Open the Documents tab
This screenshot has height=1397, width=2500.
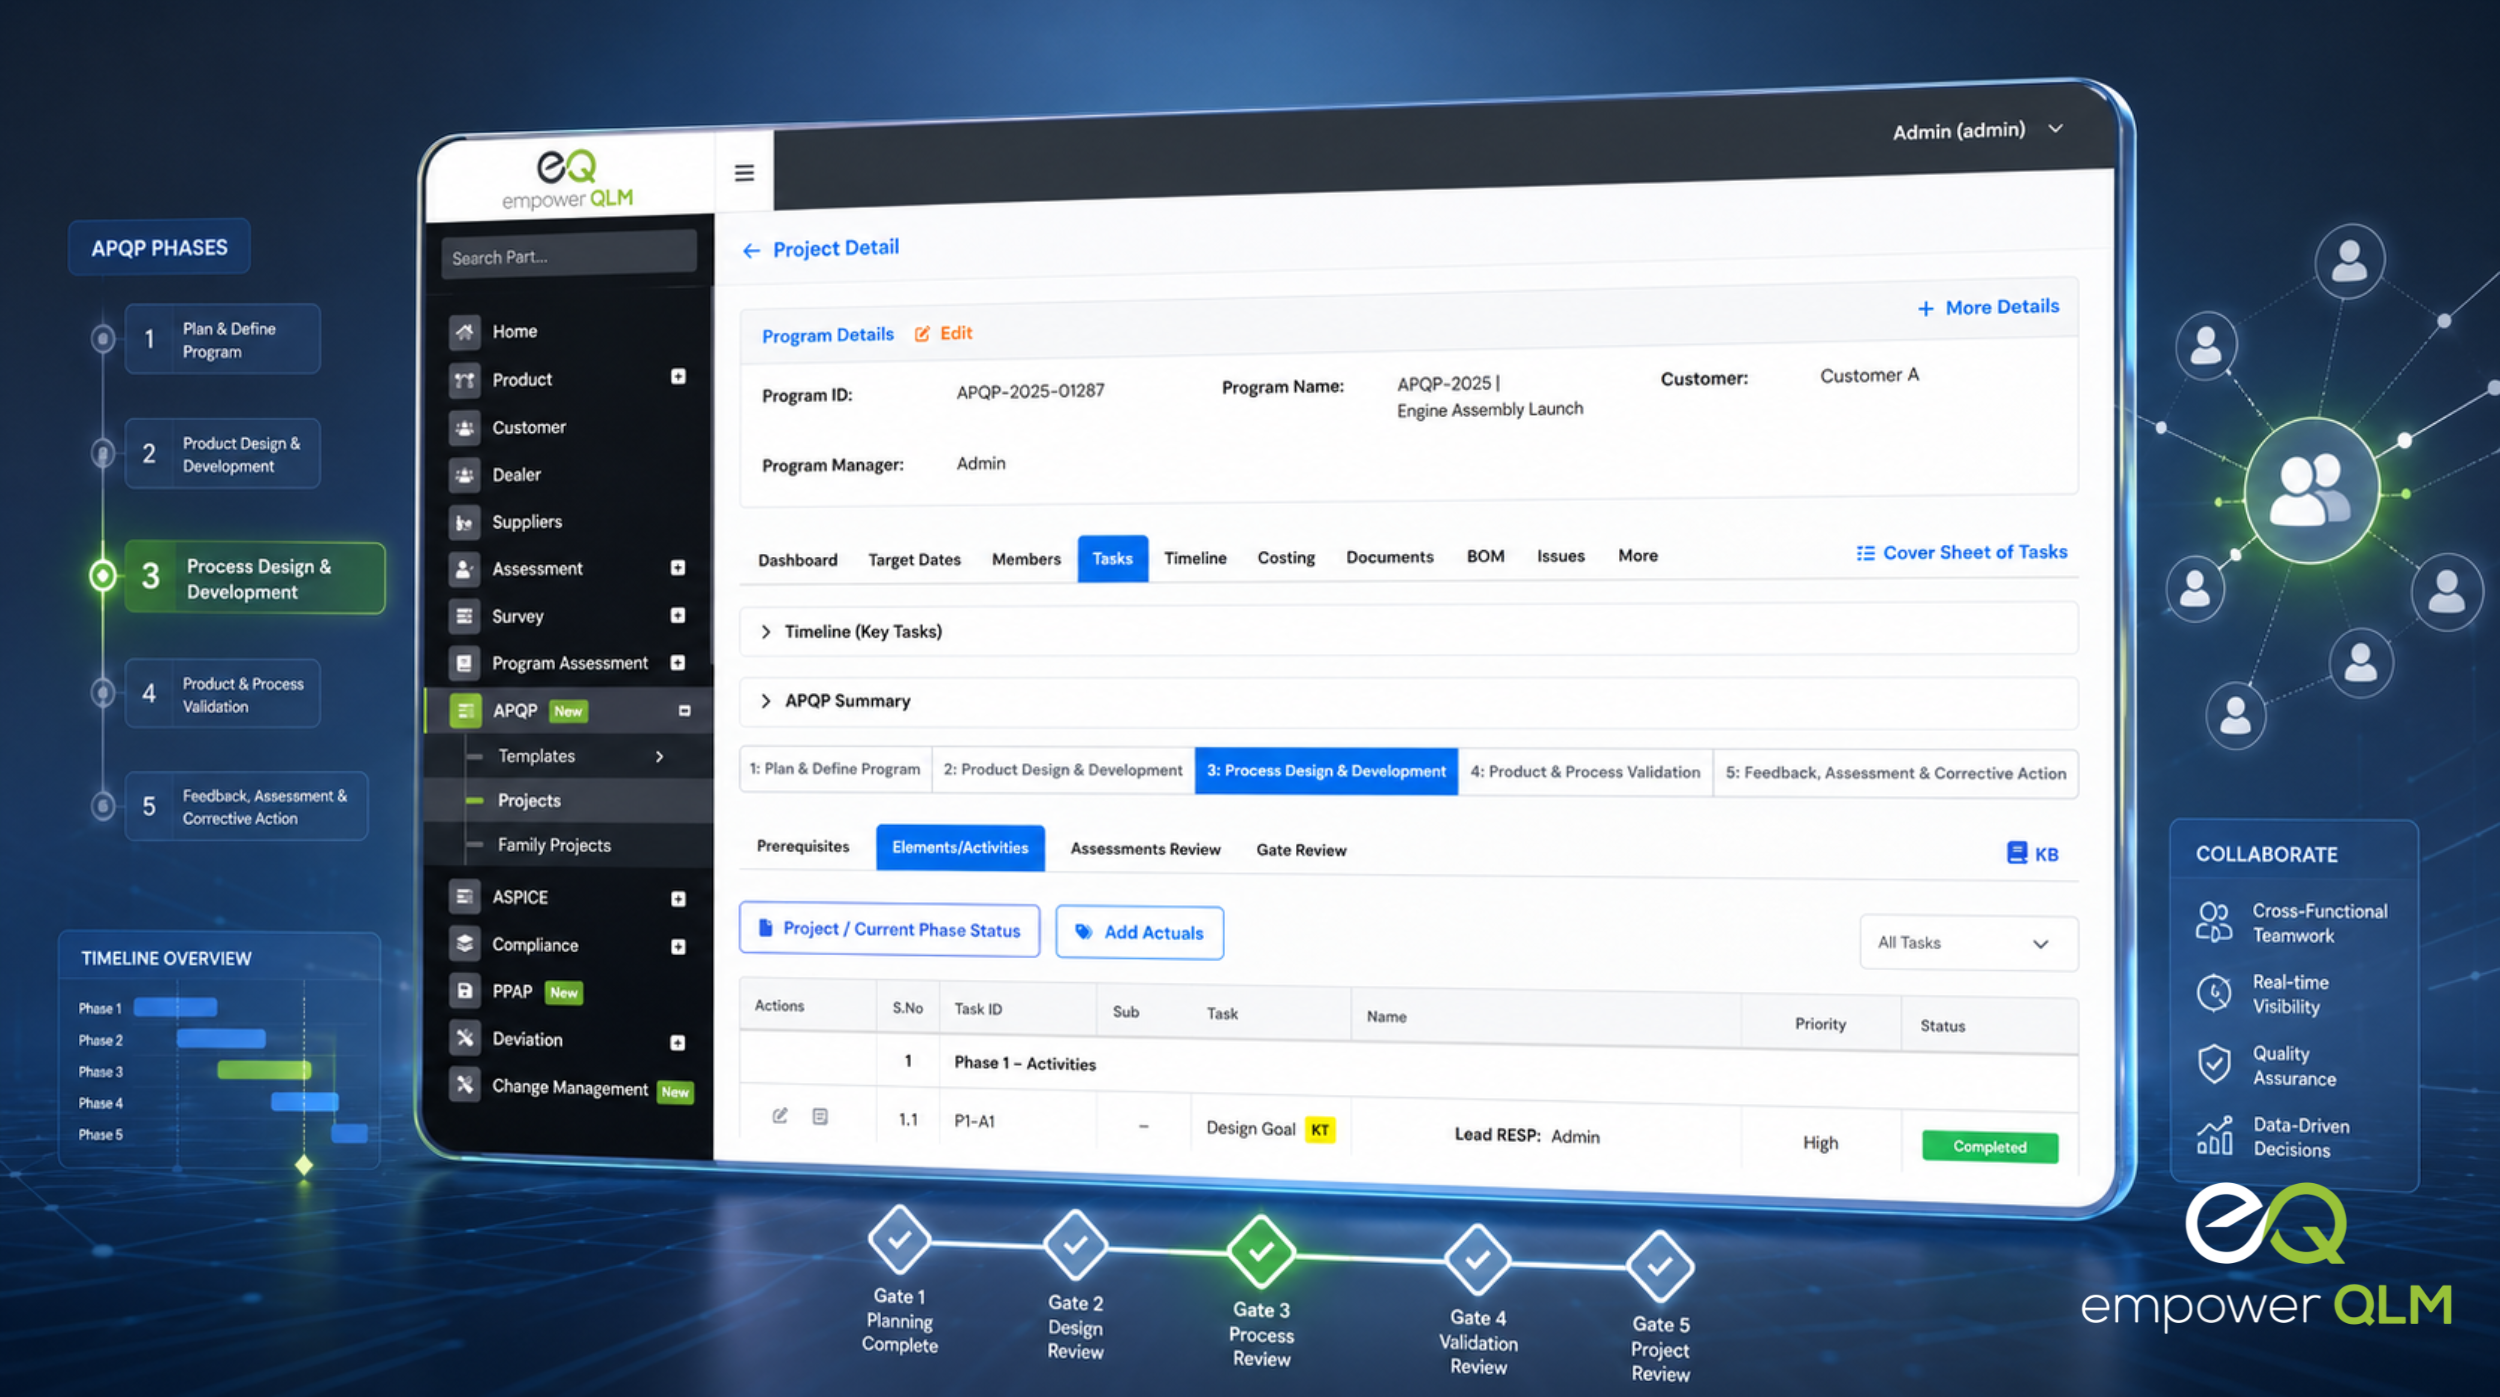[1389, 557]
